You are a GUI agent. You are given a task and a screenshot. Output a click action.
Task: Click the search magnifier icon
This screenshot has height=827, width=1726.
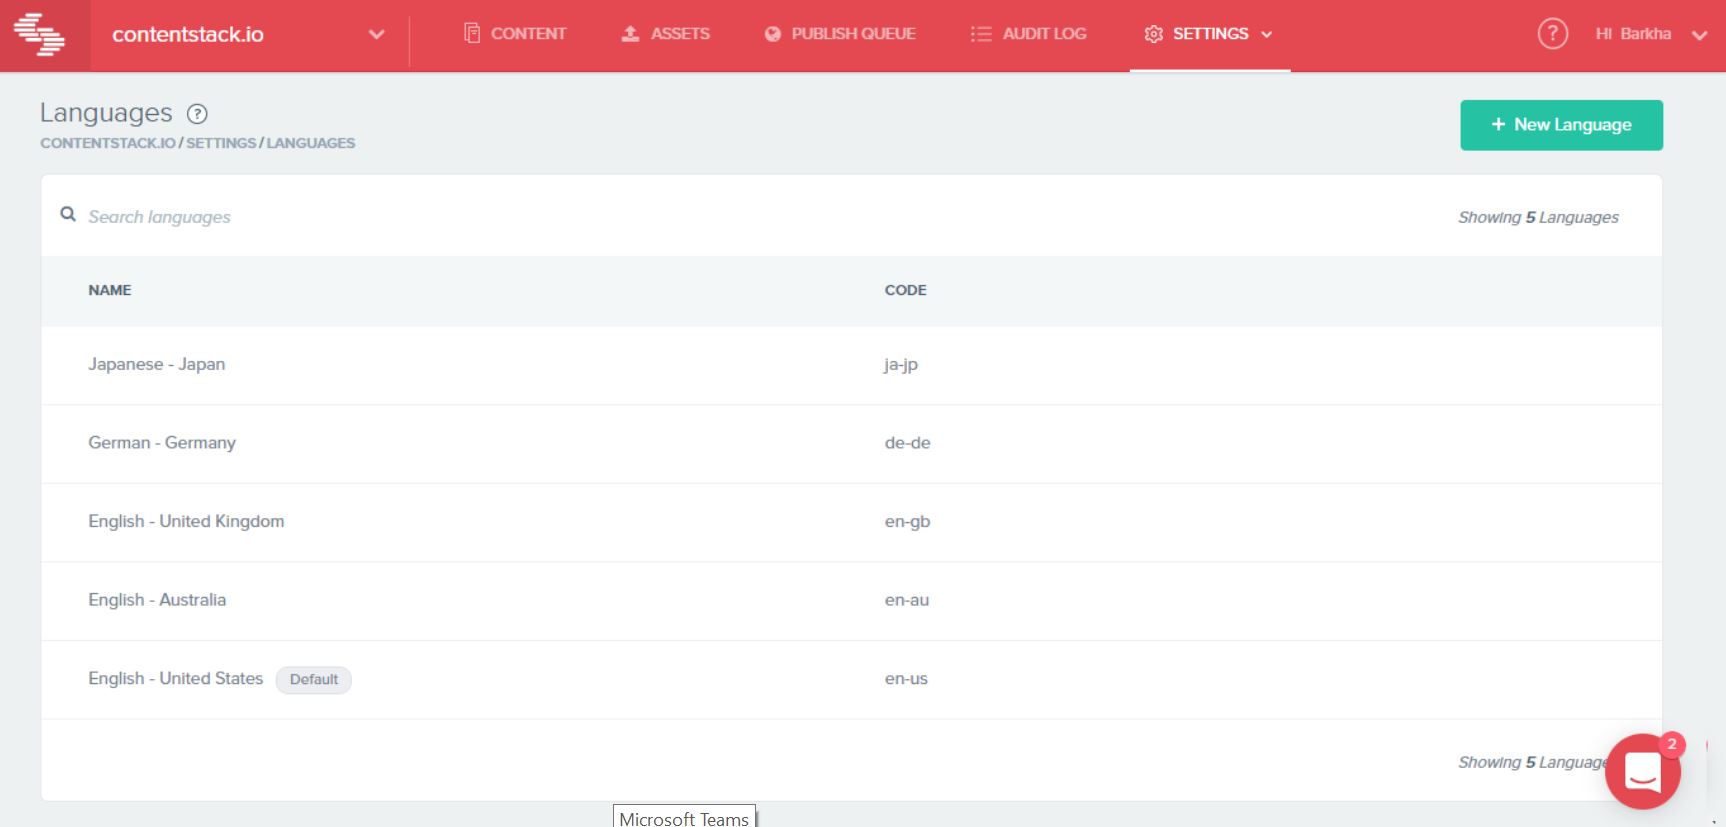(68, 214)
